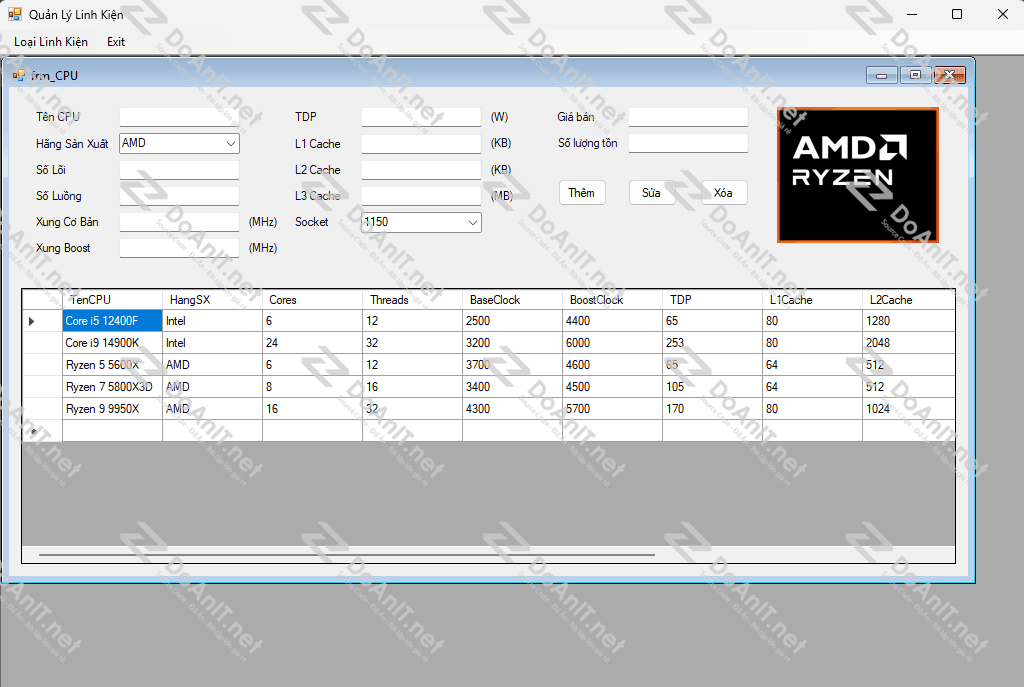The height and width of the screenshot is (687, 1024).
Task: Click the BoostClock 4400 cell
Action: click(612, 321)
